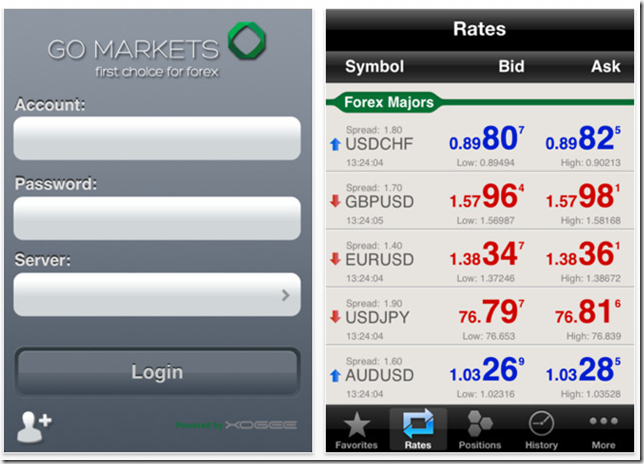The width and height of the screenshot is (644, 464).
Task: Click the EURUSD down arrow icon
Action: tap(336, 259)
